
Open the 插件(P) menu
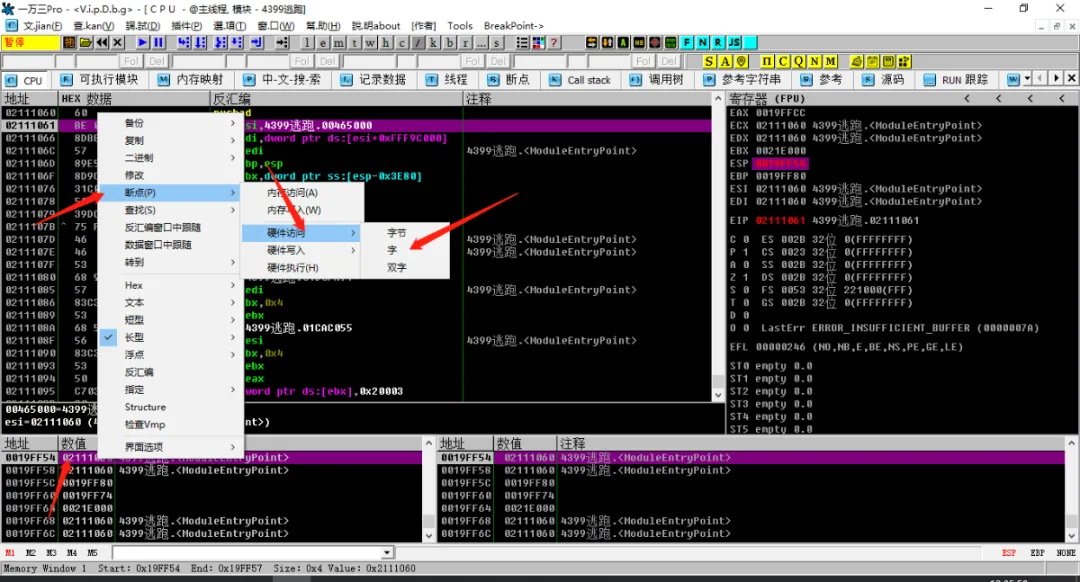187,25
